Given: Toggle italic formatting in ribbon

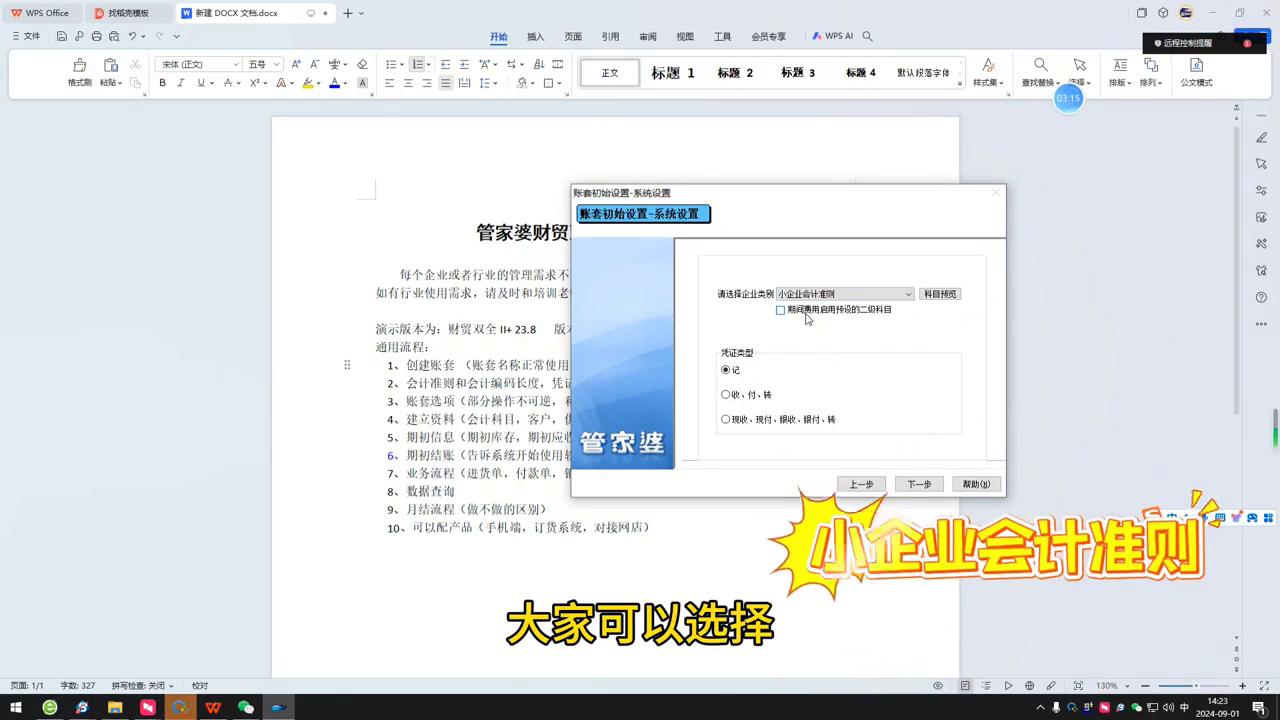Looking at the screenshot, I should (x=181, y=83).
